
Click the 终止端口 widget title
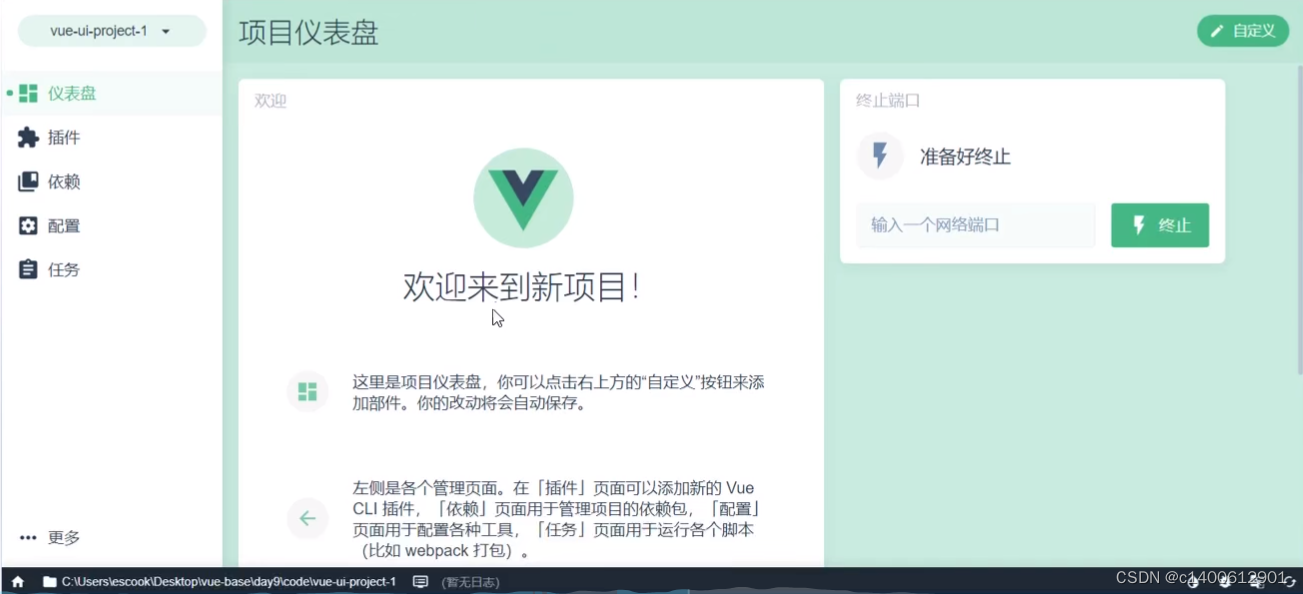click(x=888, y=101)
